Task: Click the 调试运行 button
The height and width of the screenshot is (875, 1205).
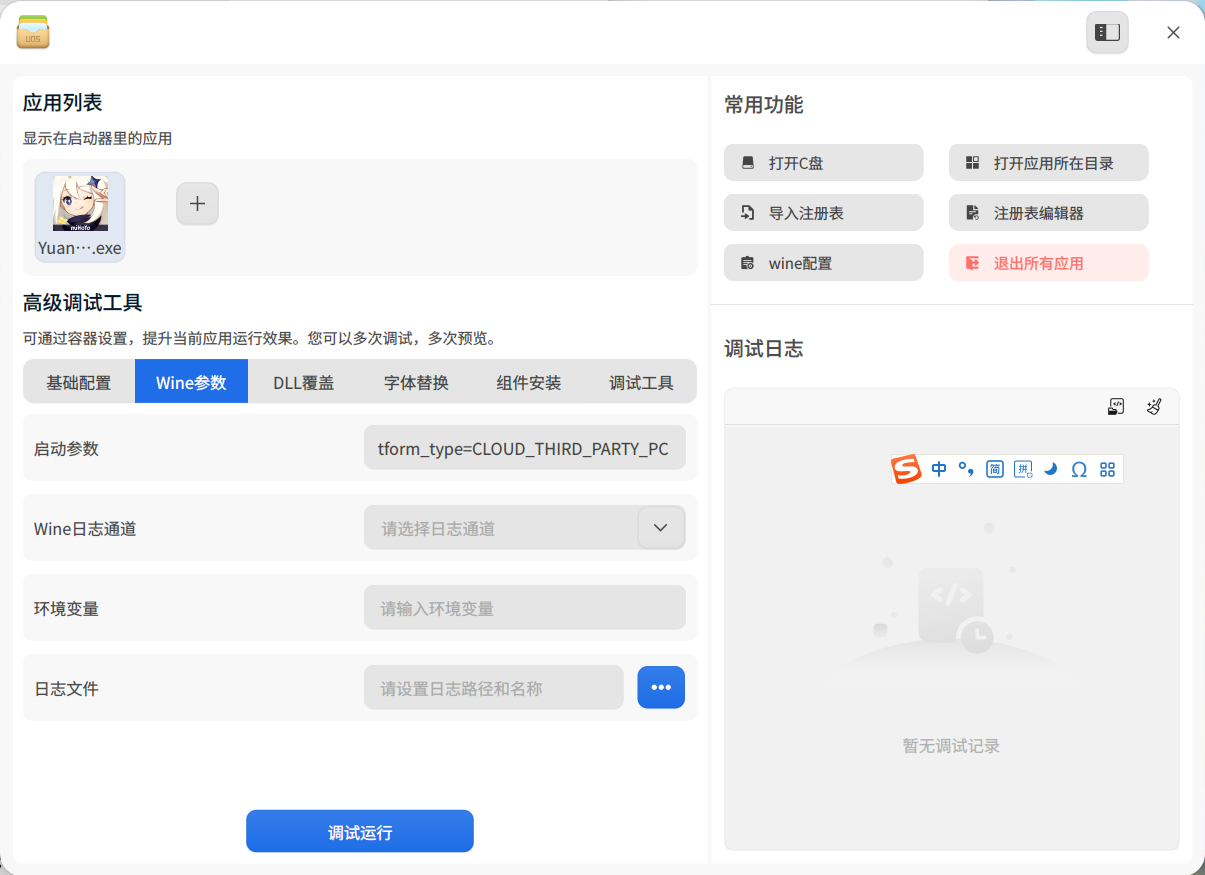Action: [360, 831]
